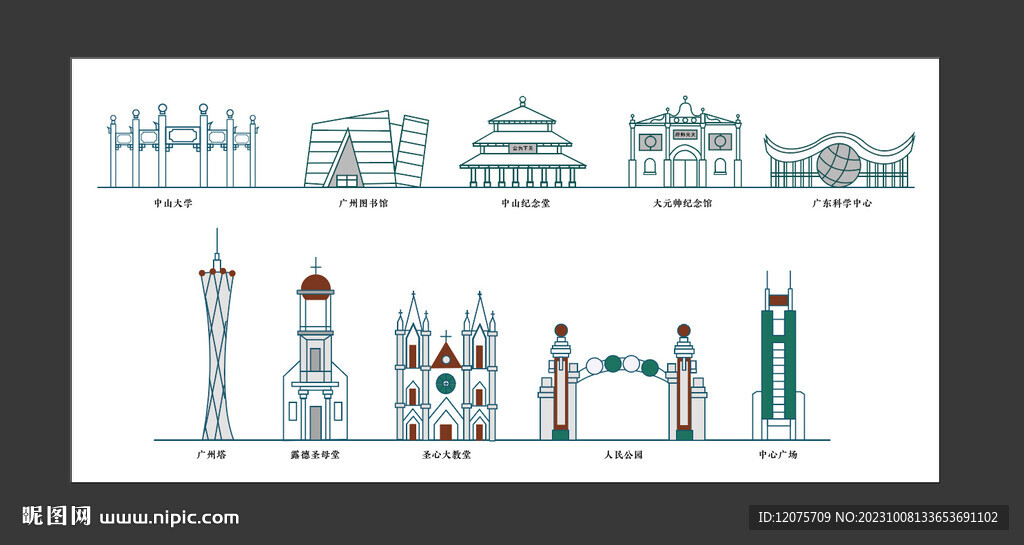1024x545 pixels.
Task: Select the Generalissimo Memorial Hall building icon
Action: [684, 144]
